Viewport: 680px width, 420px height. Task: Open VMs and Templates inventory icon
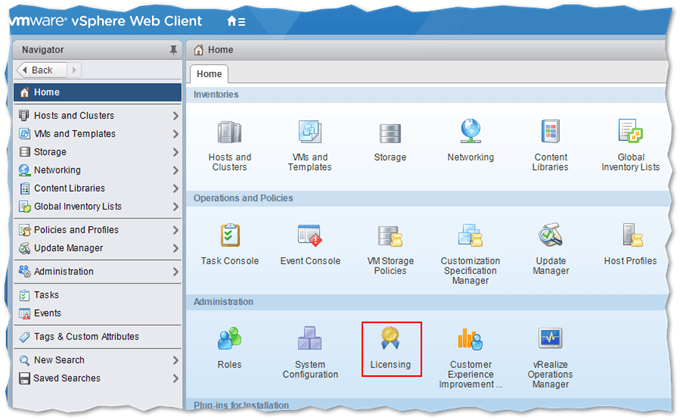[x=310, y=132]
